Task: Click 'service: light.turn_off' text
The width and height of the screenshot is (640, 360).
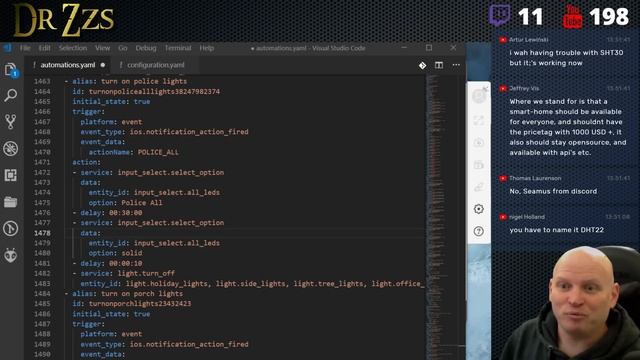Action: pos(127,273)
